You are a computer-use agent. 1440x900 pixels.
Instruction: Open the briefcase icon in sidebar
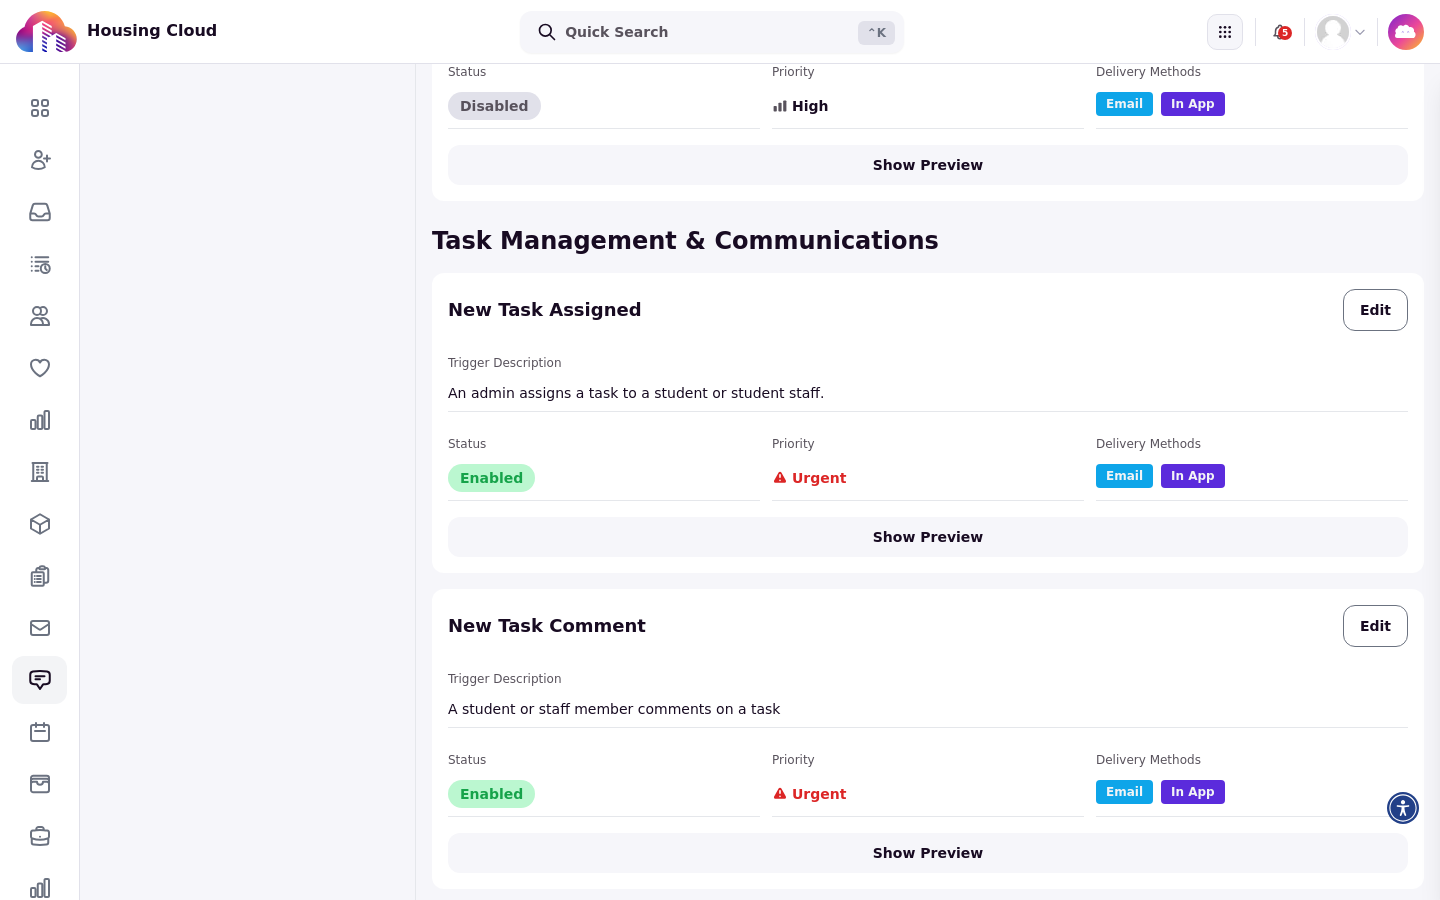(x=40, y=836)
